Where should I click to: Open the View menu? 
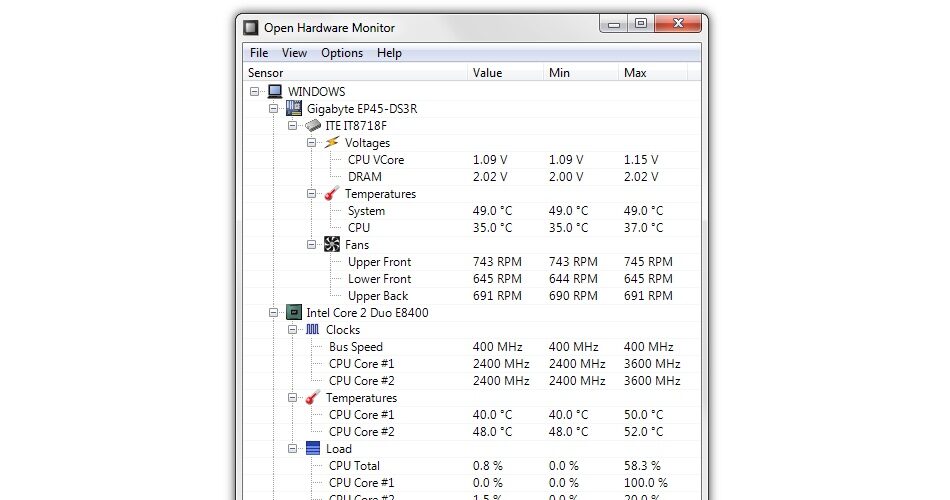pyautogui.click(x=294, y=53)
